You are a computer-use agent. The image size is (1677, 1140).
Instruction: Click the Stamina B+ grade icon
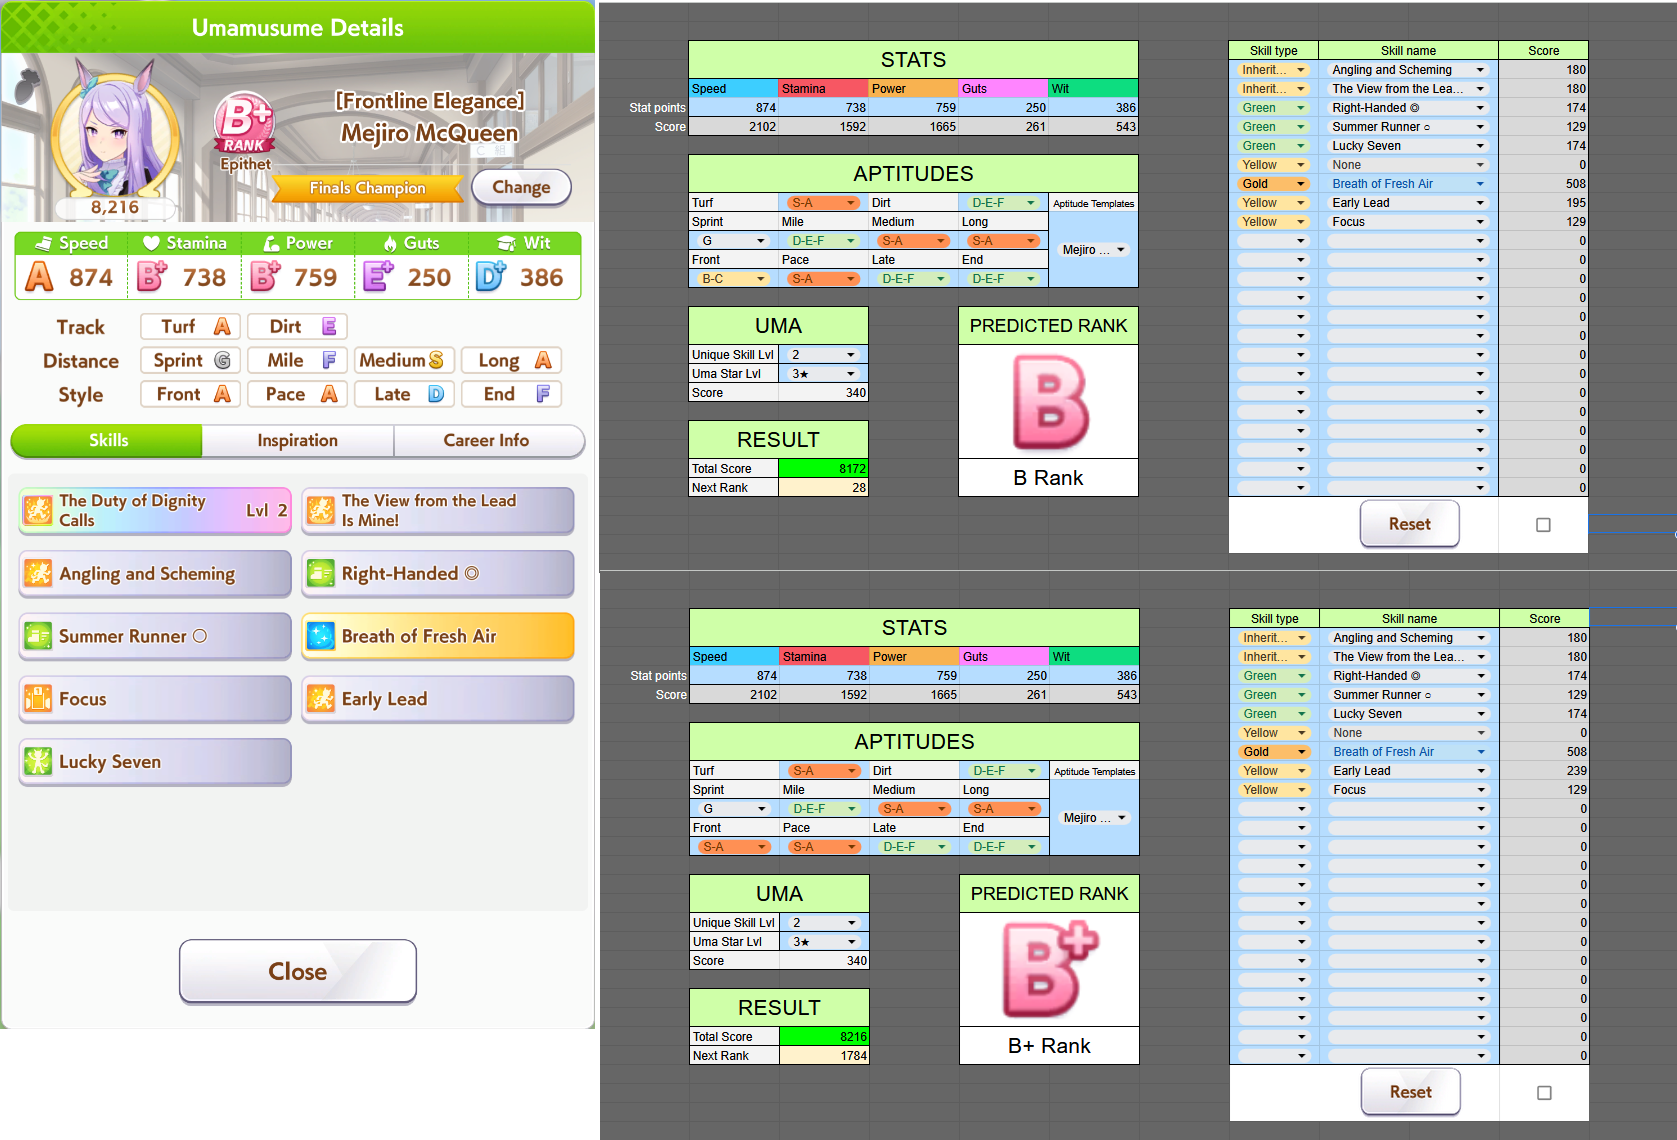(152, 277)
